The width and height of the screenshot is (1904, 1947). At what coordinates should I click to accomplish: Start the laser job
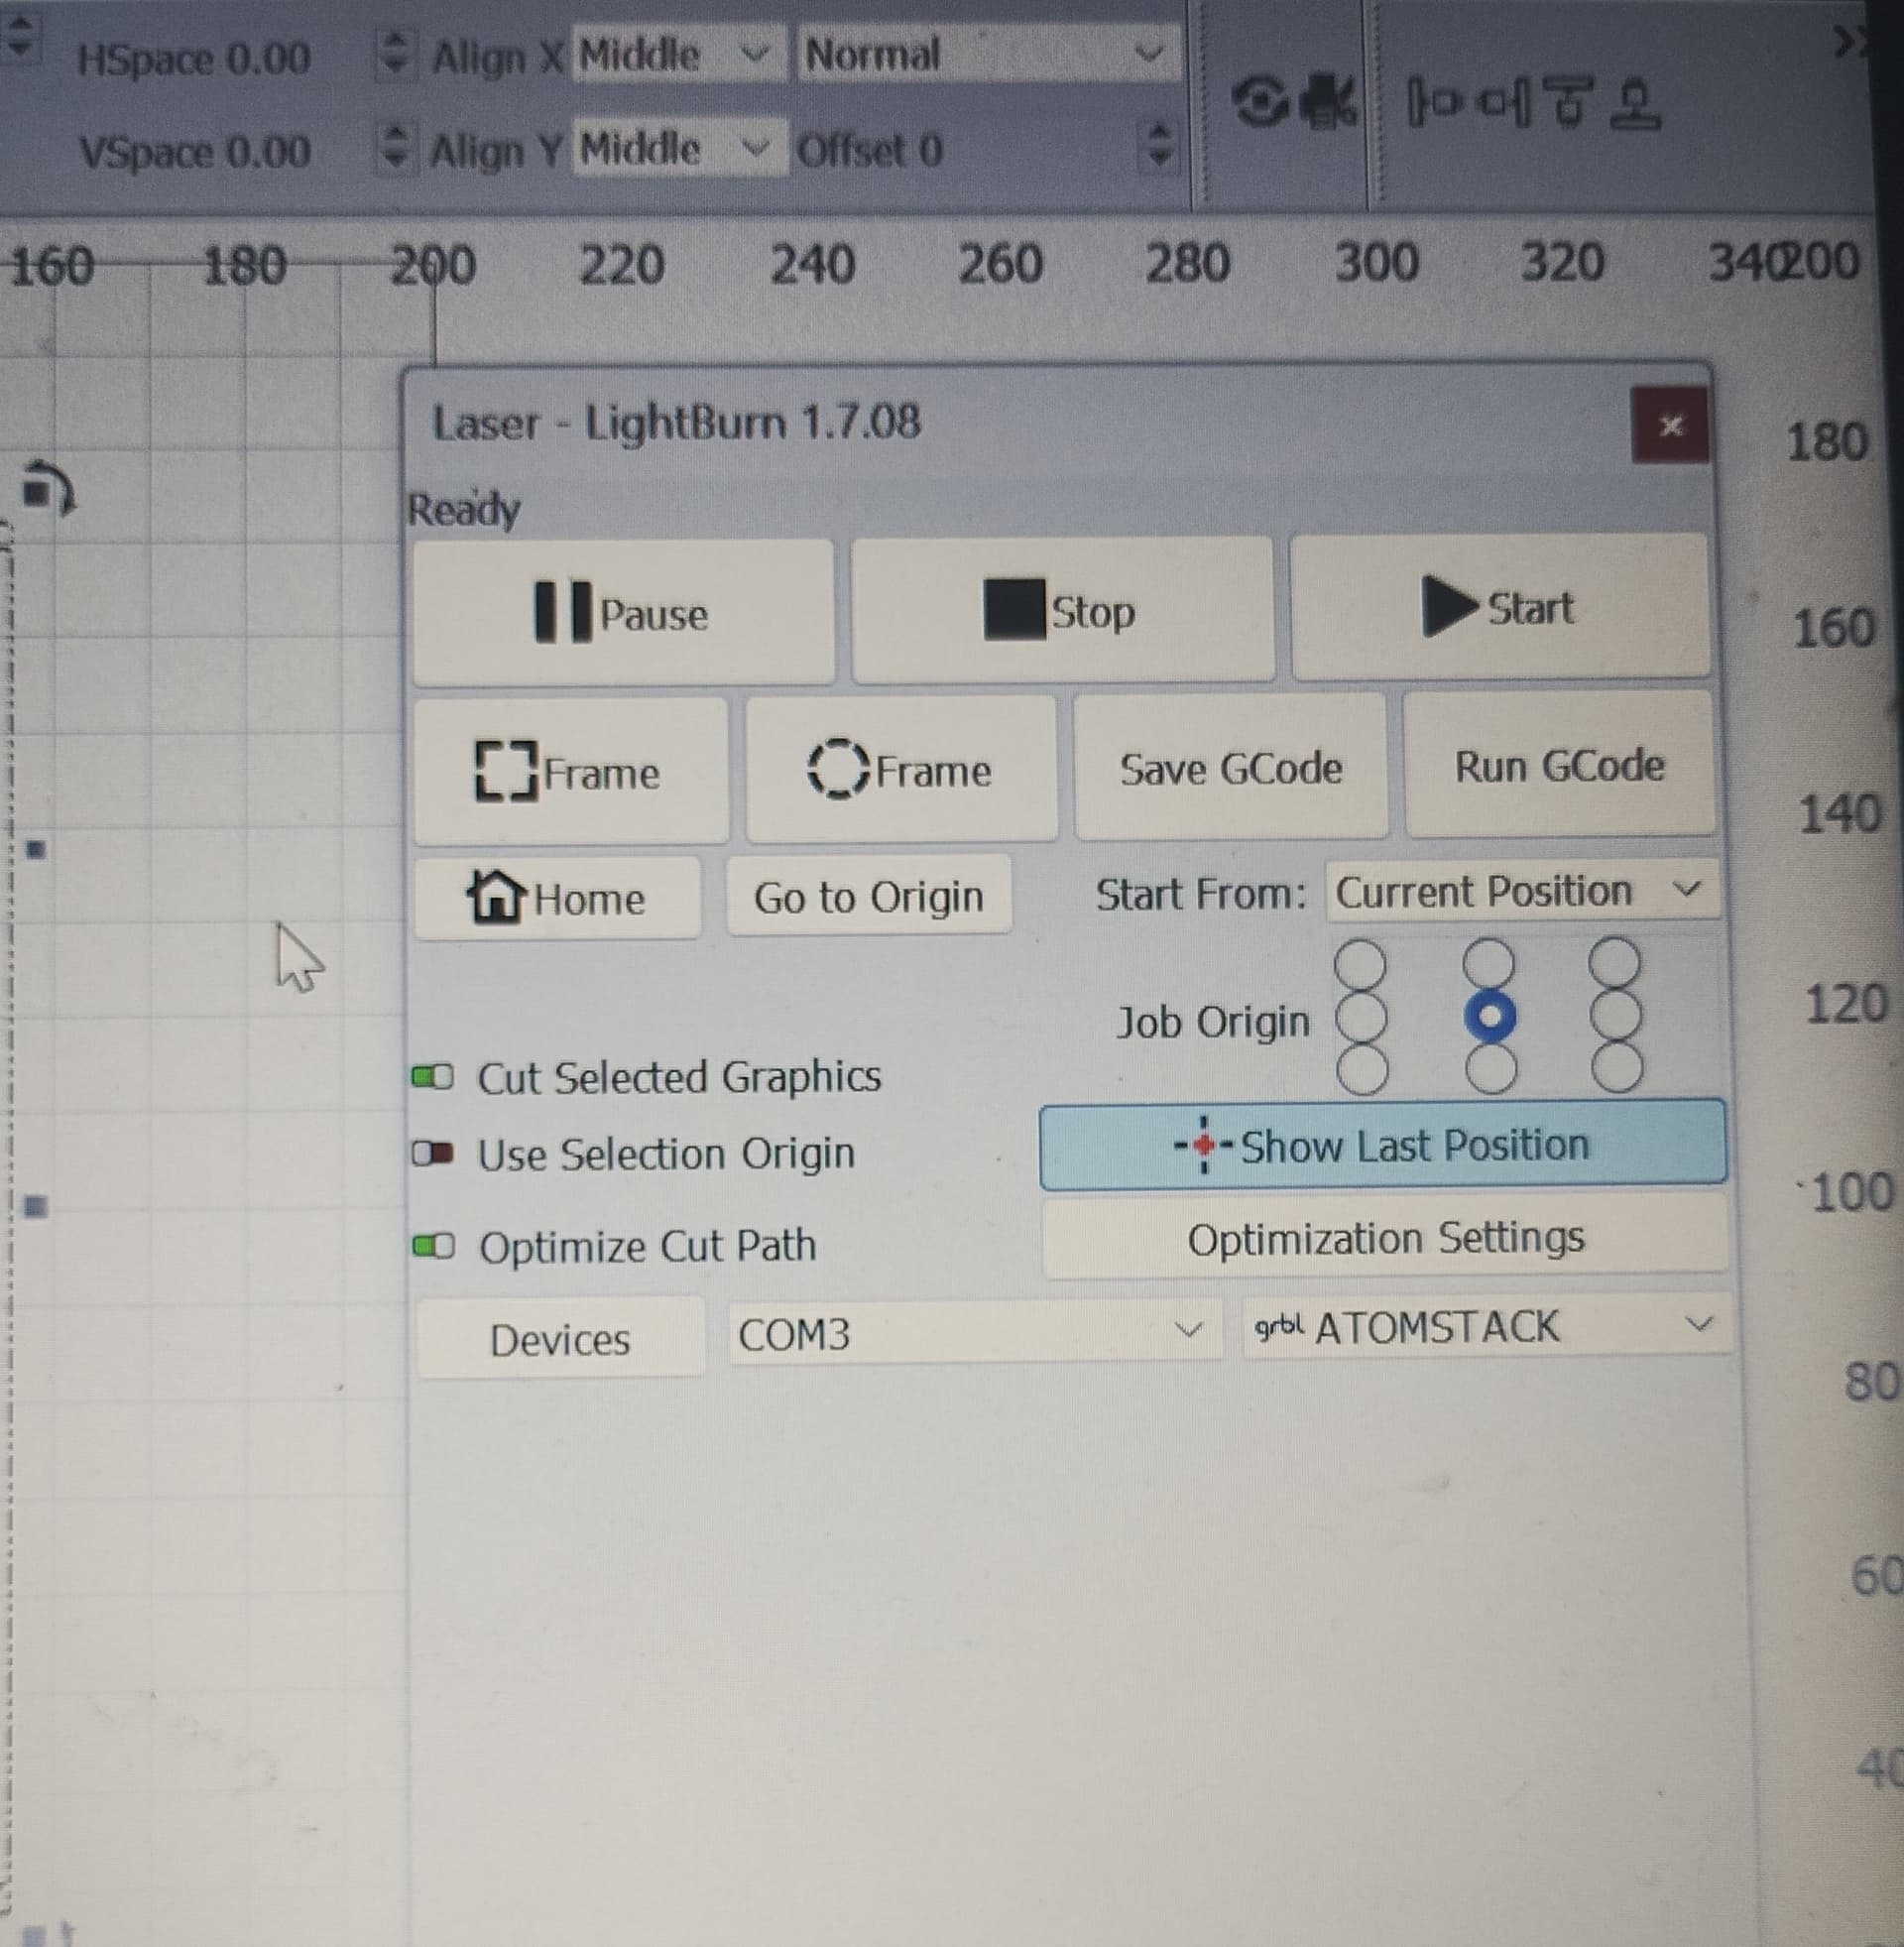(x=1500, y=607)
